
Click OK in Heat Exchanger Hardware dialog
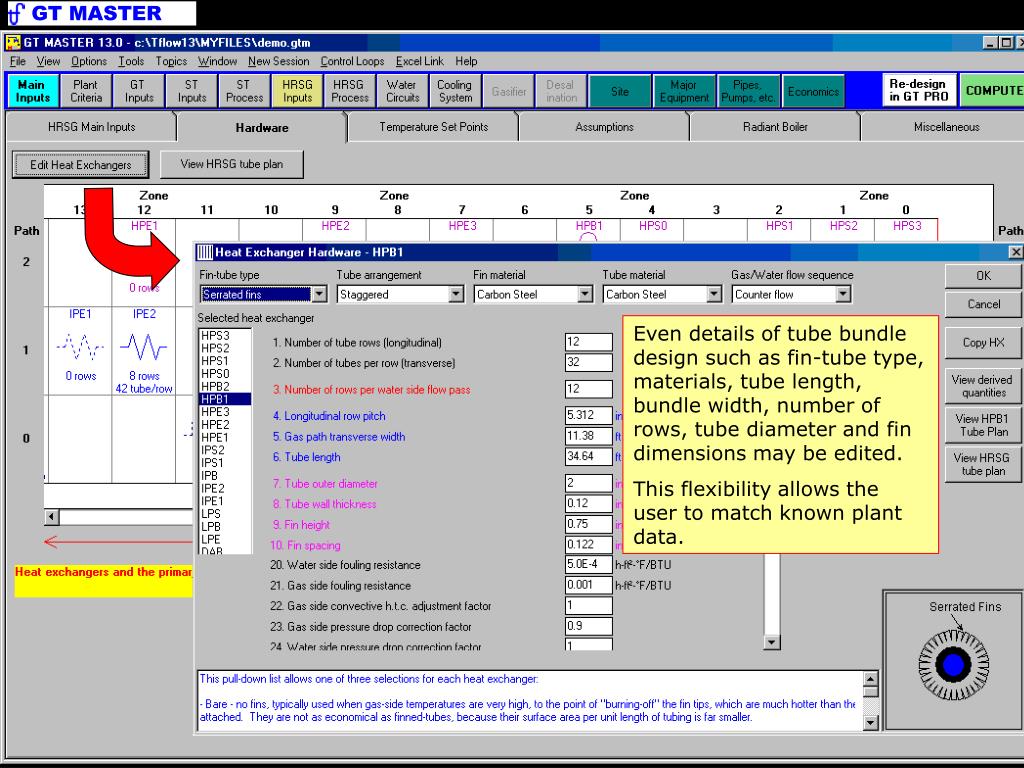click(x=984, y=276)
